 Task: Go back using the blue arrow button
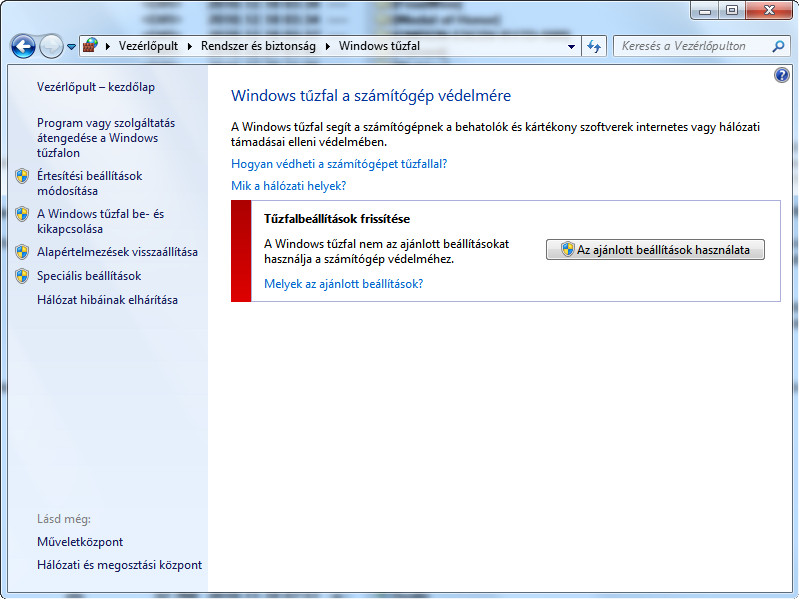click(23, 46)
